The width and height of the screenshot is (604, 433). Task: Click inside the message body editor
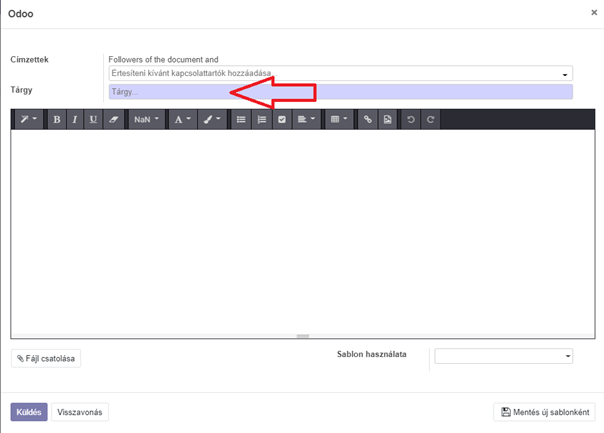pos(303,231)
